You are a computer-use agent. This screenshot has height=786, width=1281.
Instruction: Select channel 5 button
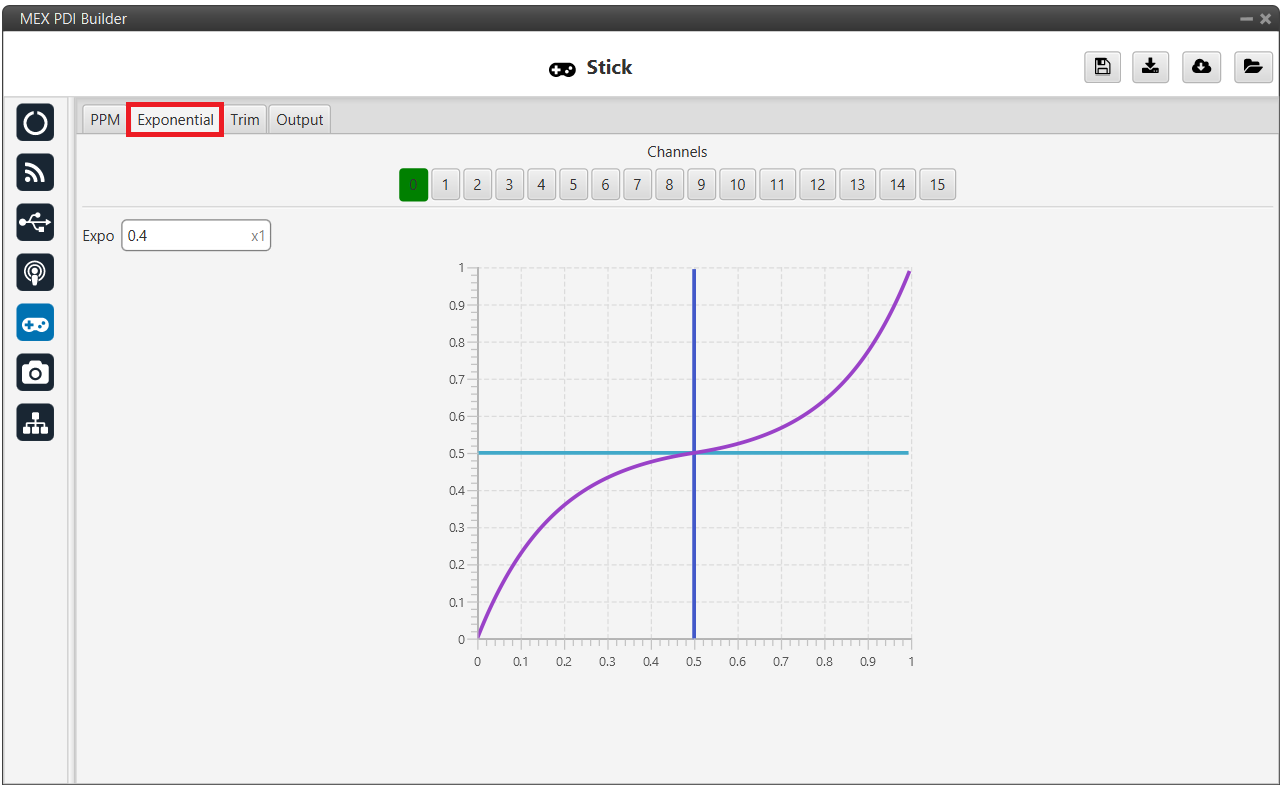coord(573,185)
